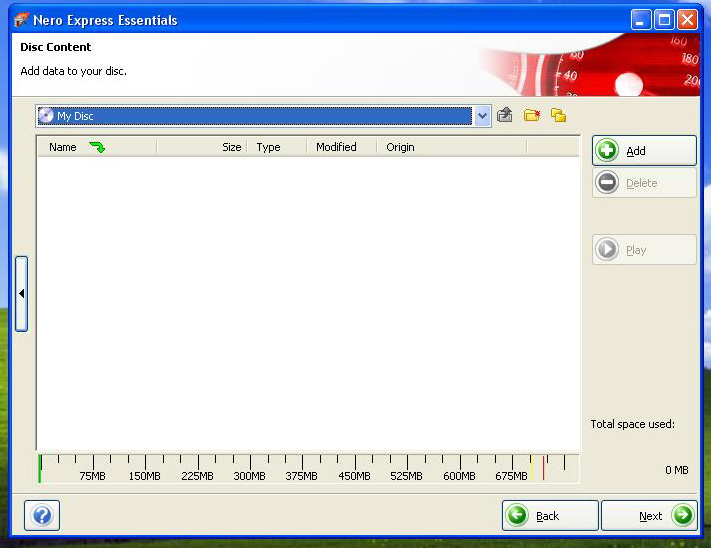Click the disc icon beside My Disc

[x=46, y=116]
